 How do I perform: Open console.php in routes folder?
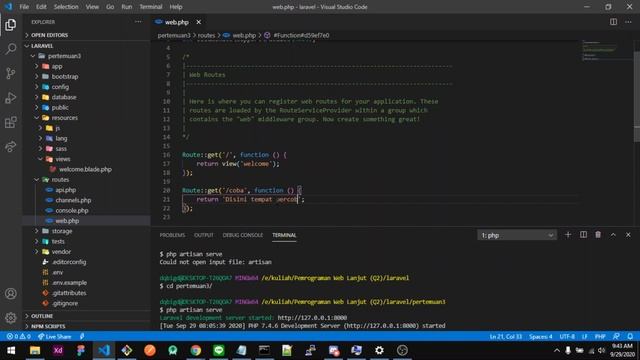87,210
